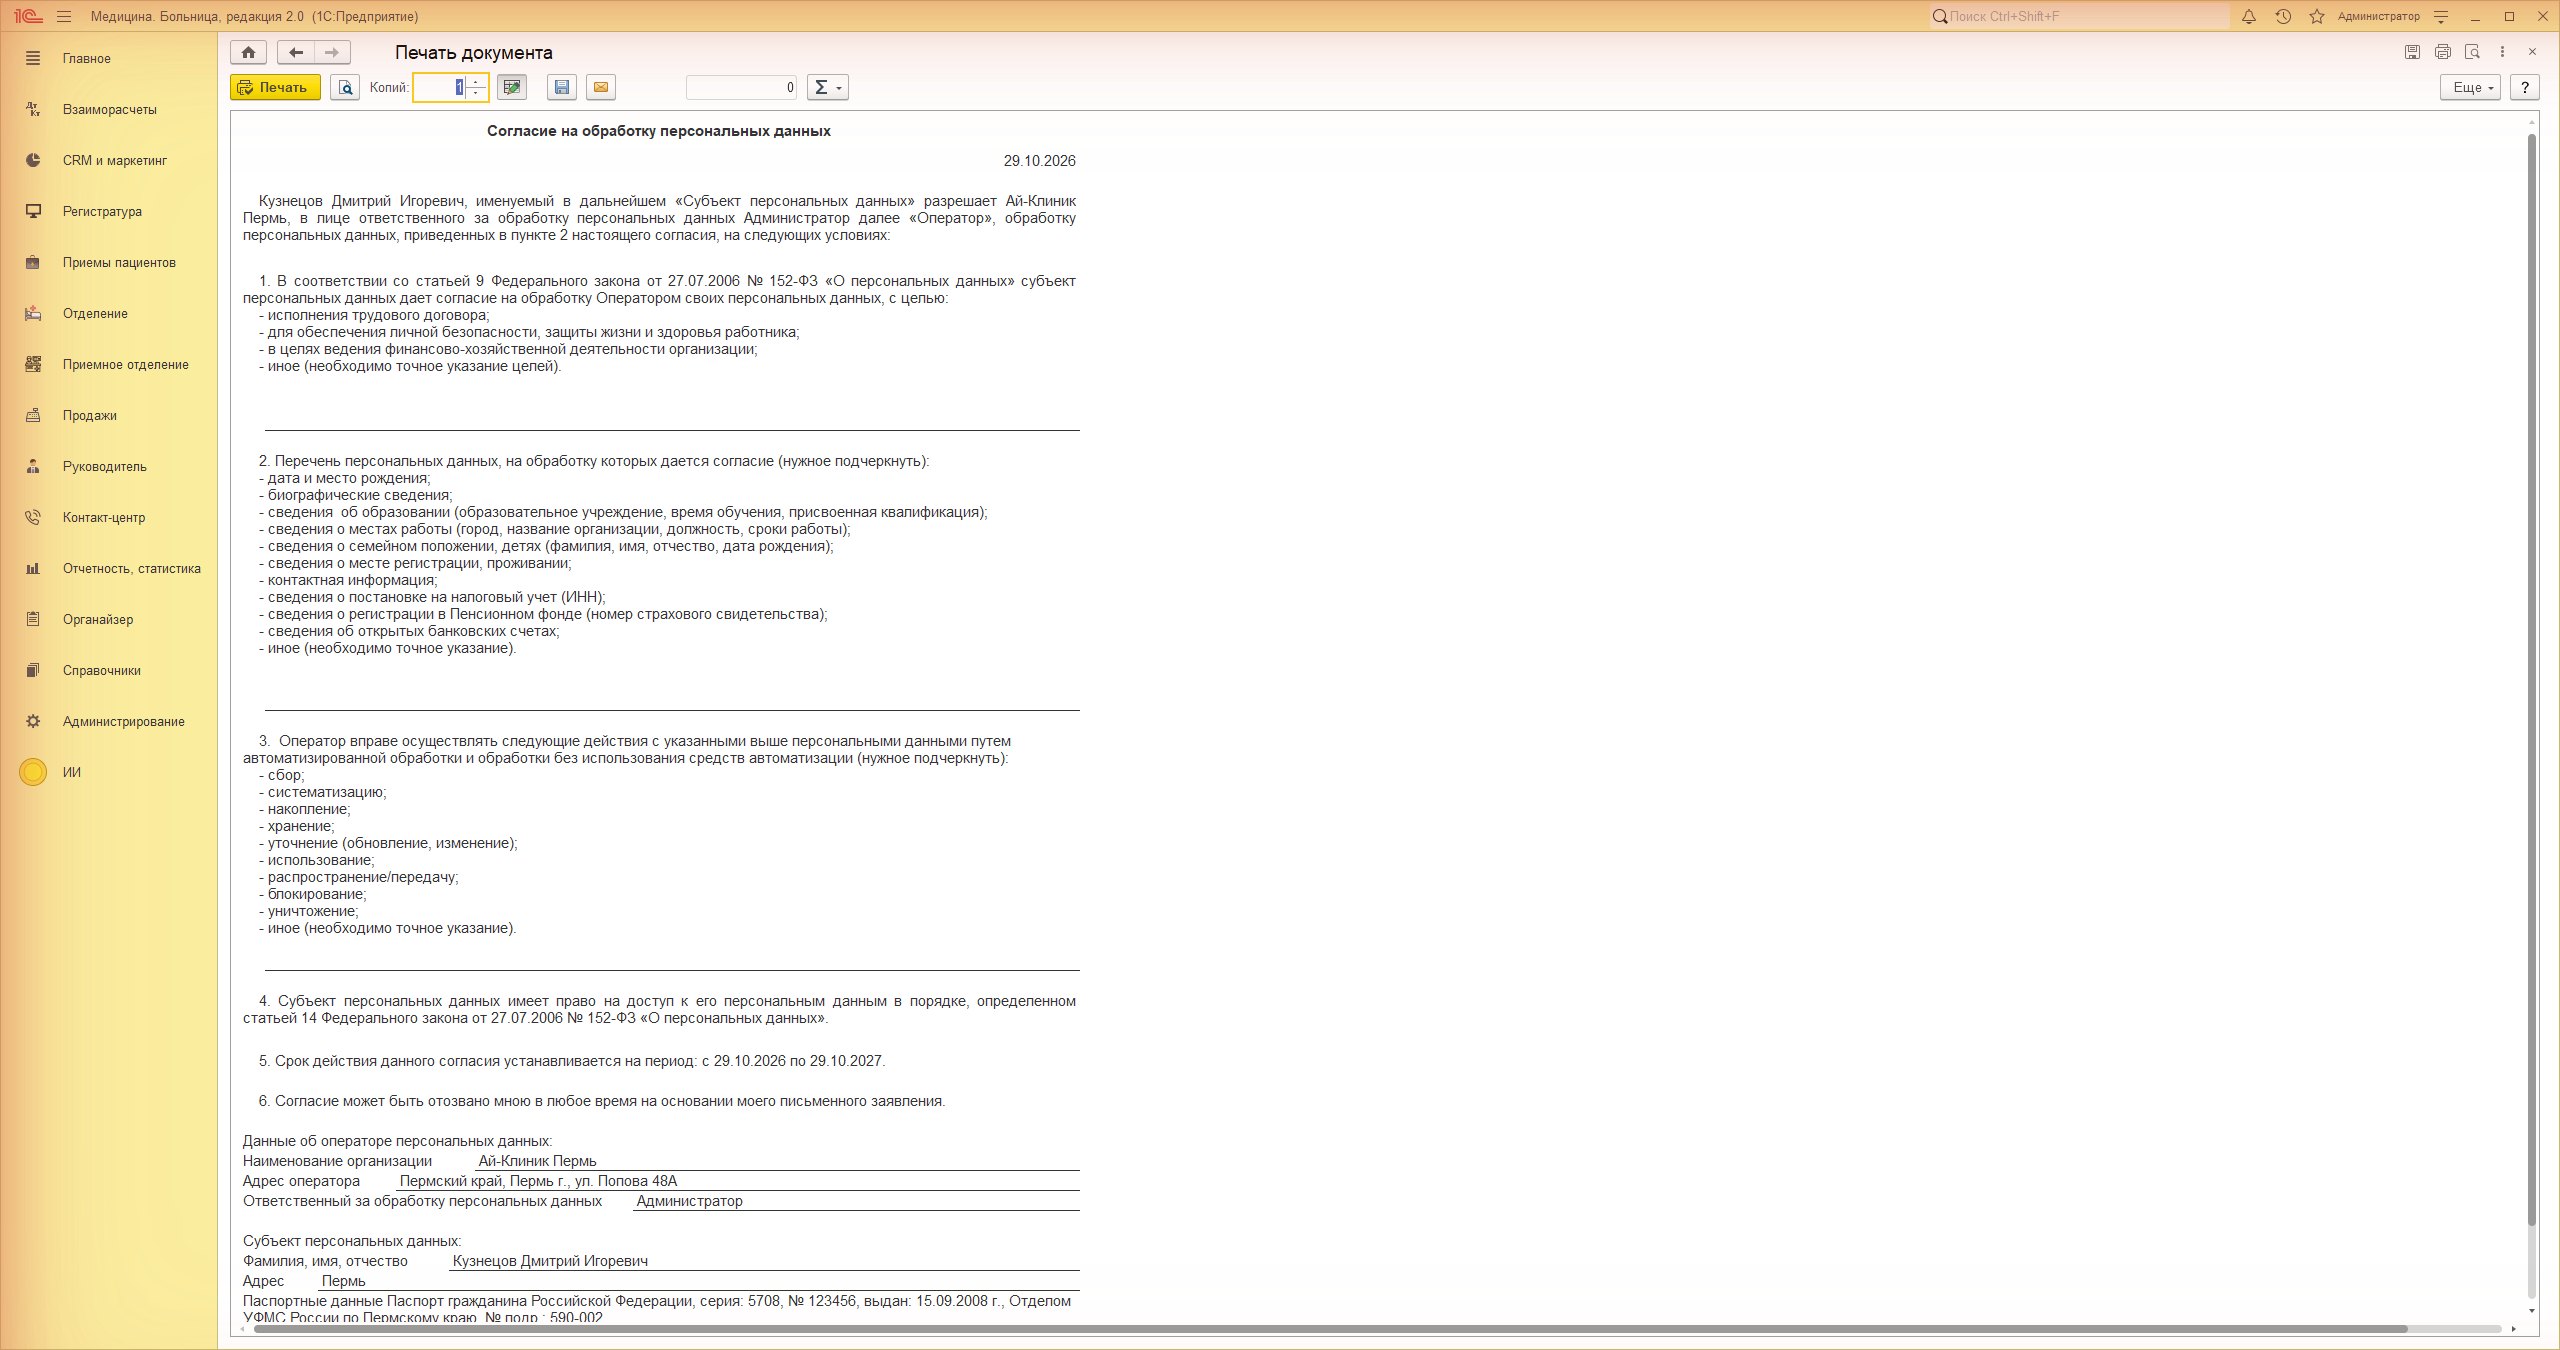Open the 1C main menu hamburger icon

[x=65, y=16]
